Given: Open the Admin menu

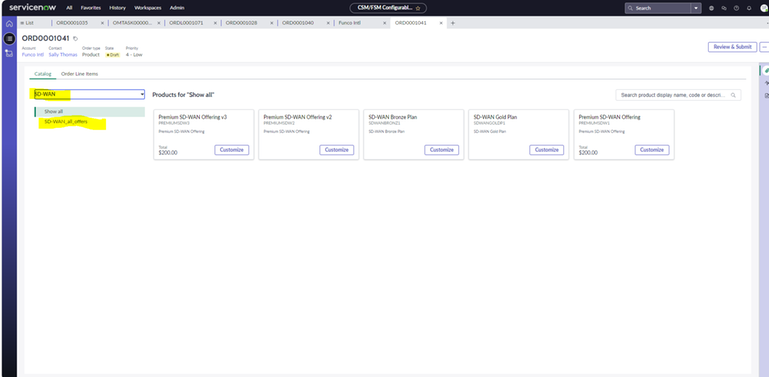Looking at the screenshot, I should (x=177, y=8).
